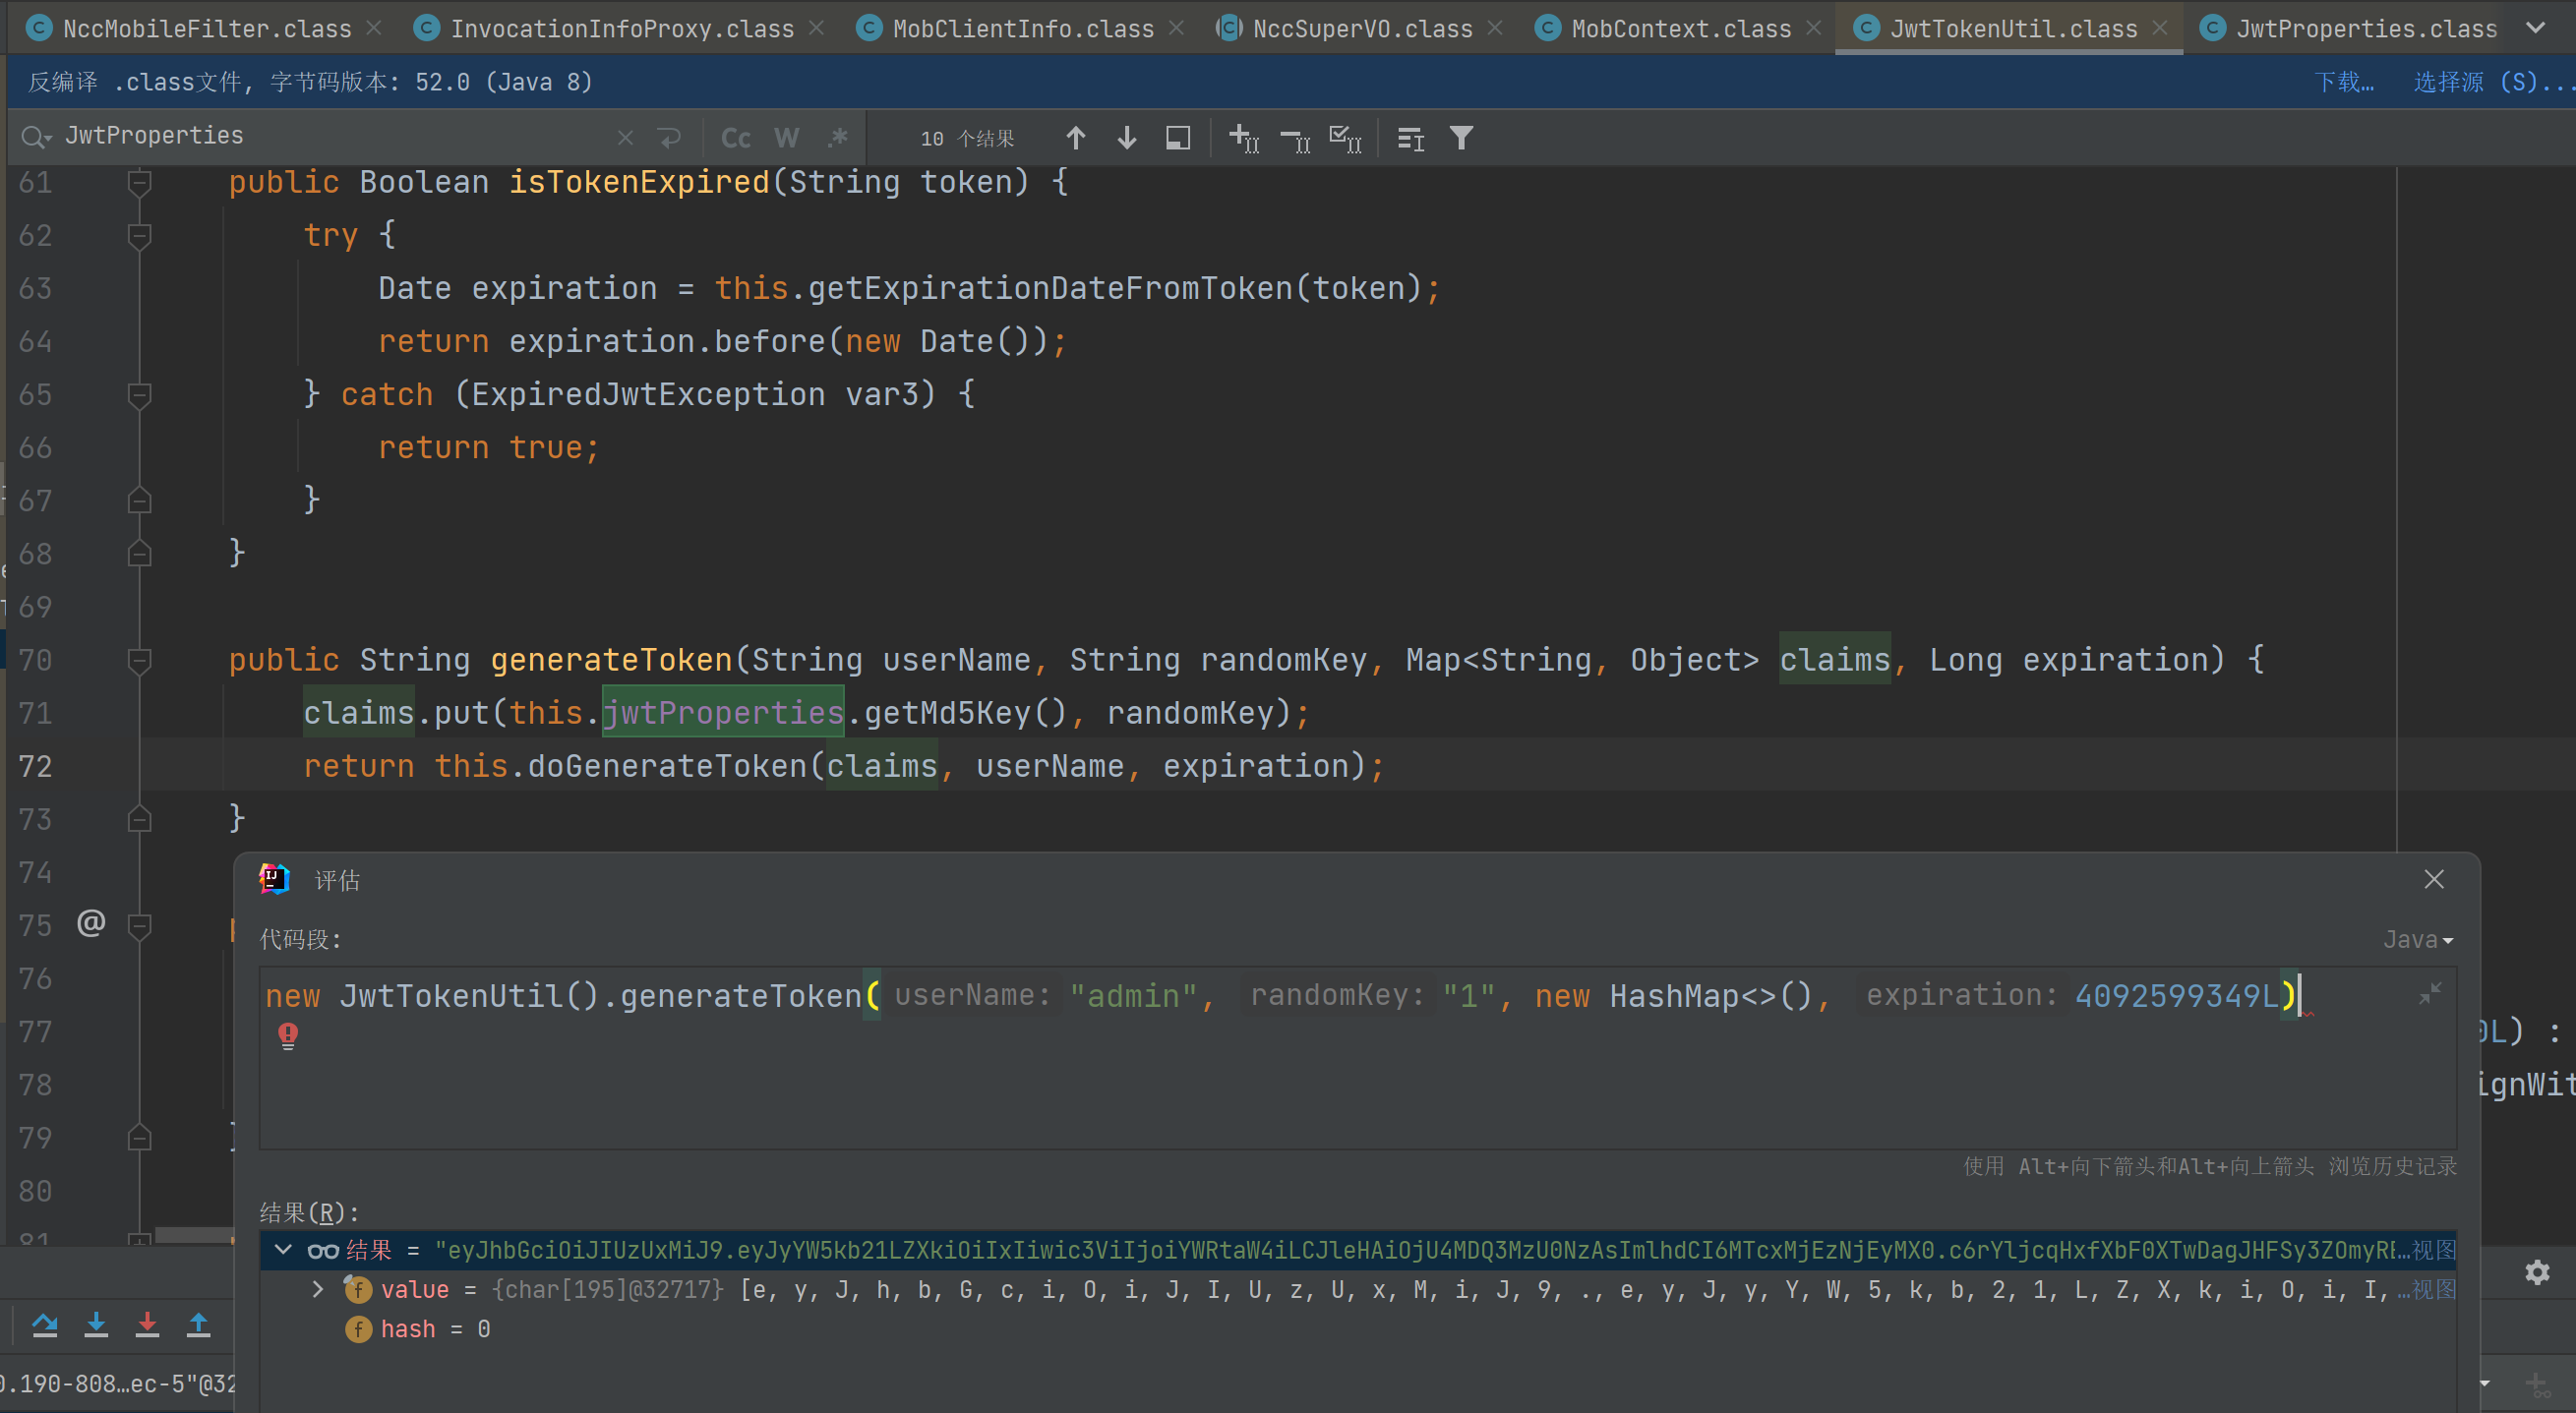Expand the value char array node
This screenshot has height=1413, width=2576.
coord(318,1289)
